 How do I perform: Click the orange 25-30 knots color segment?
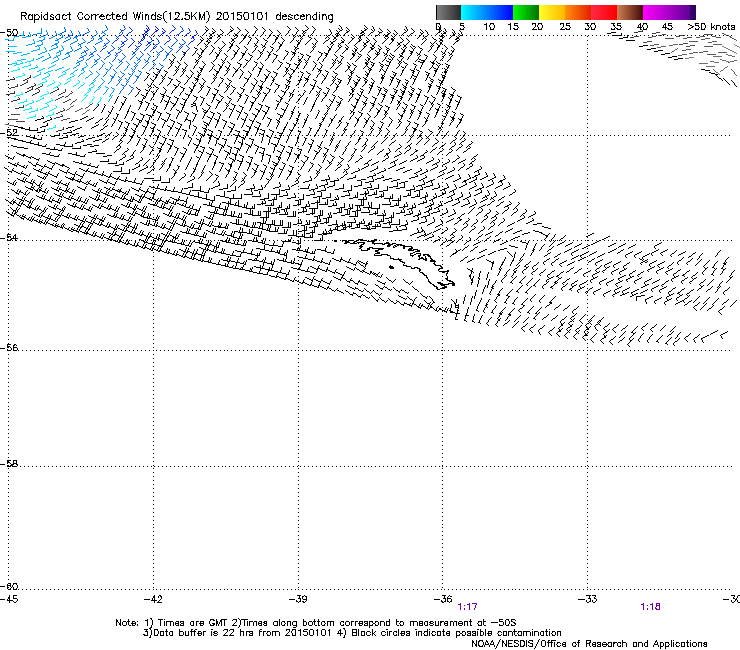click(x=578, y=12)
